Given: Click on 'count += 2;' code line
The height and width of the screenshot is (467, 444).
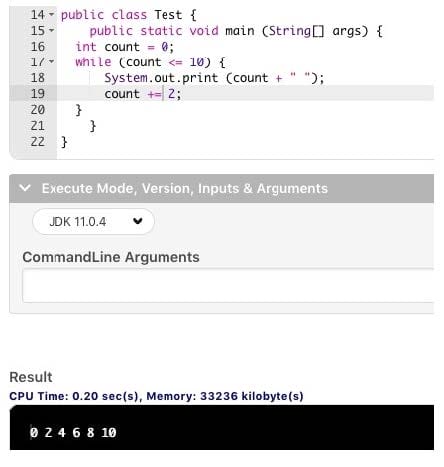Looking at the screenshot, I should [x=143, y=94].
